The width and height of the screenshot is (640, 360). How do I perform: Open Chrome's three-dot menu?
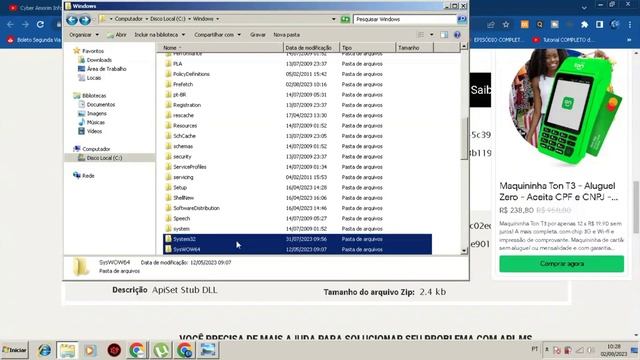630,24
